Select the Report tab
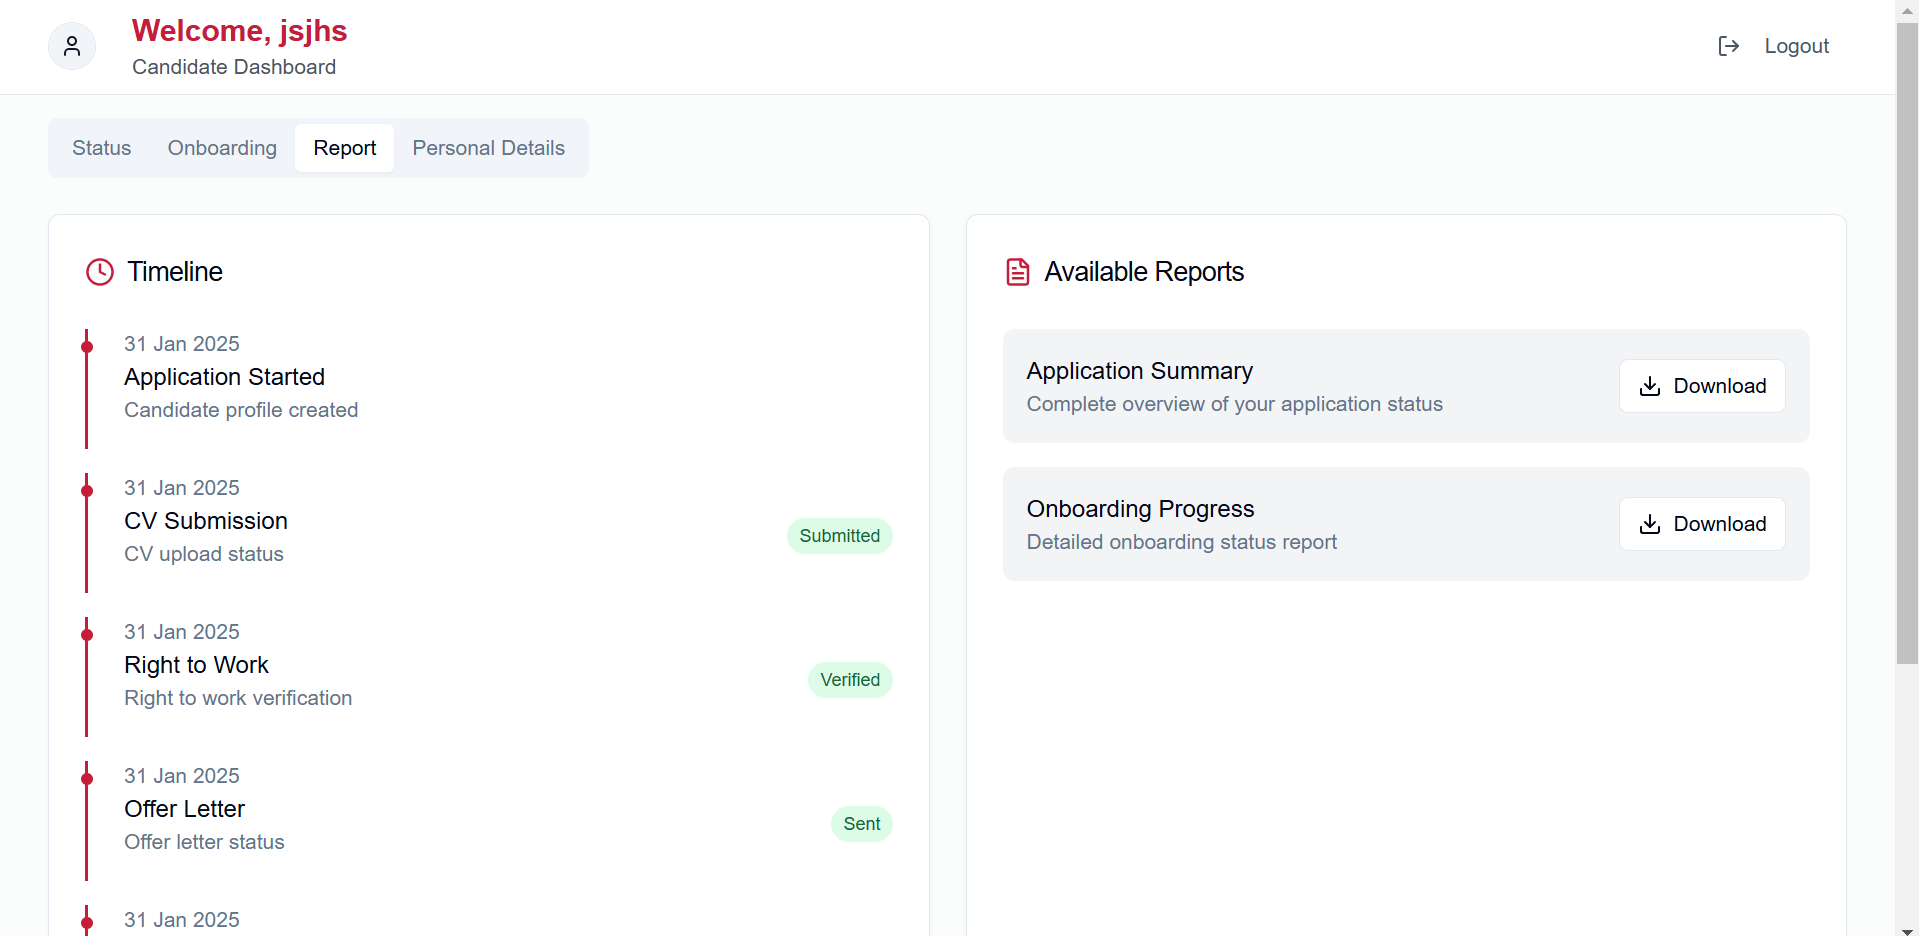The width and height of the screenshot is (1919, 936). [345, 148]
